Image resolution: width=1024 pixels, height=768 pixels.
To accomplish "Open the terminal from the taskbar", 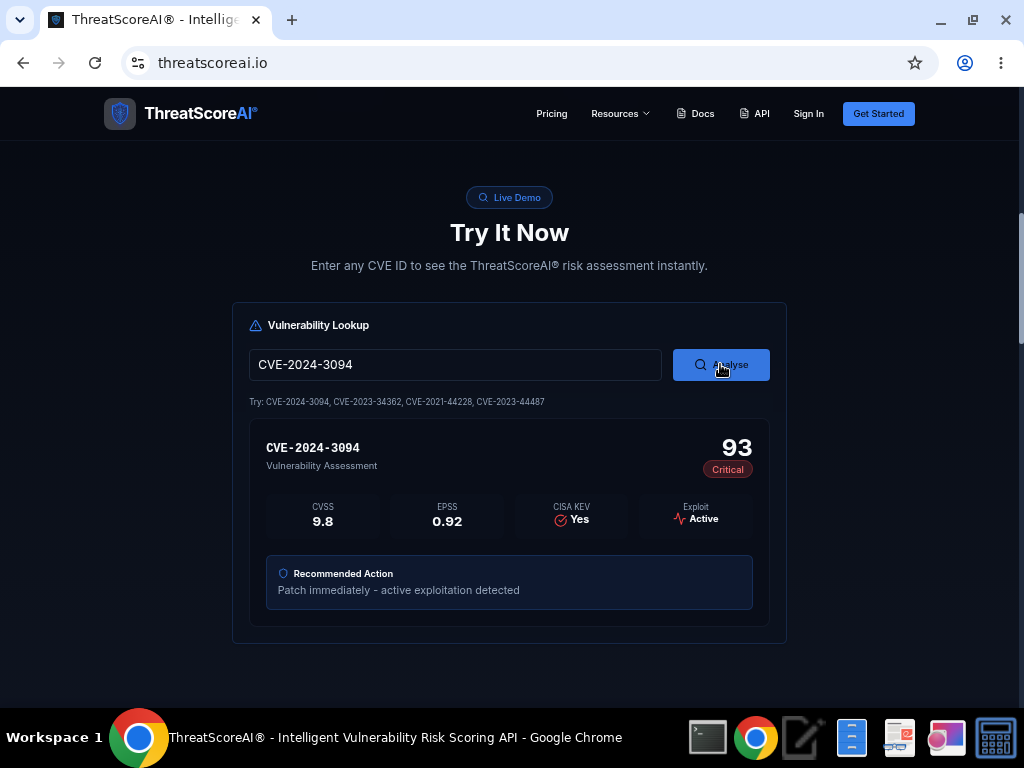I will (x=708, y=738).
